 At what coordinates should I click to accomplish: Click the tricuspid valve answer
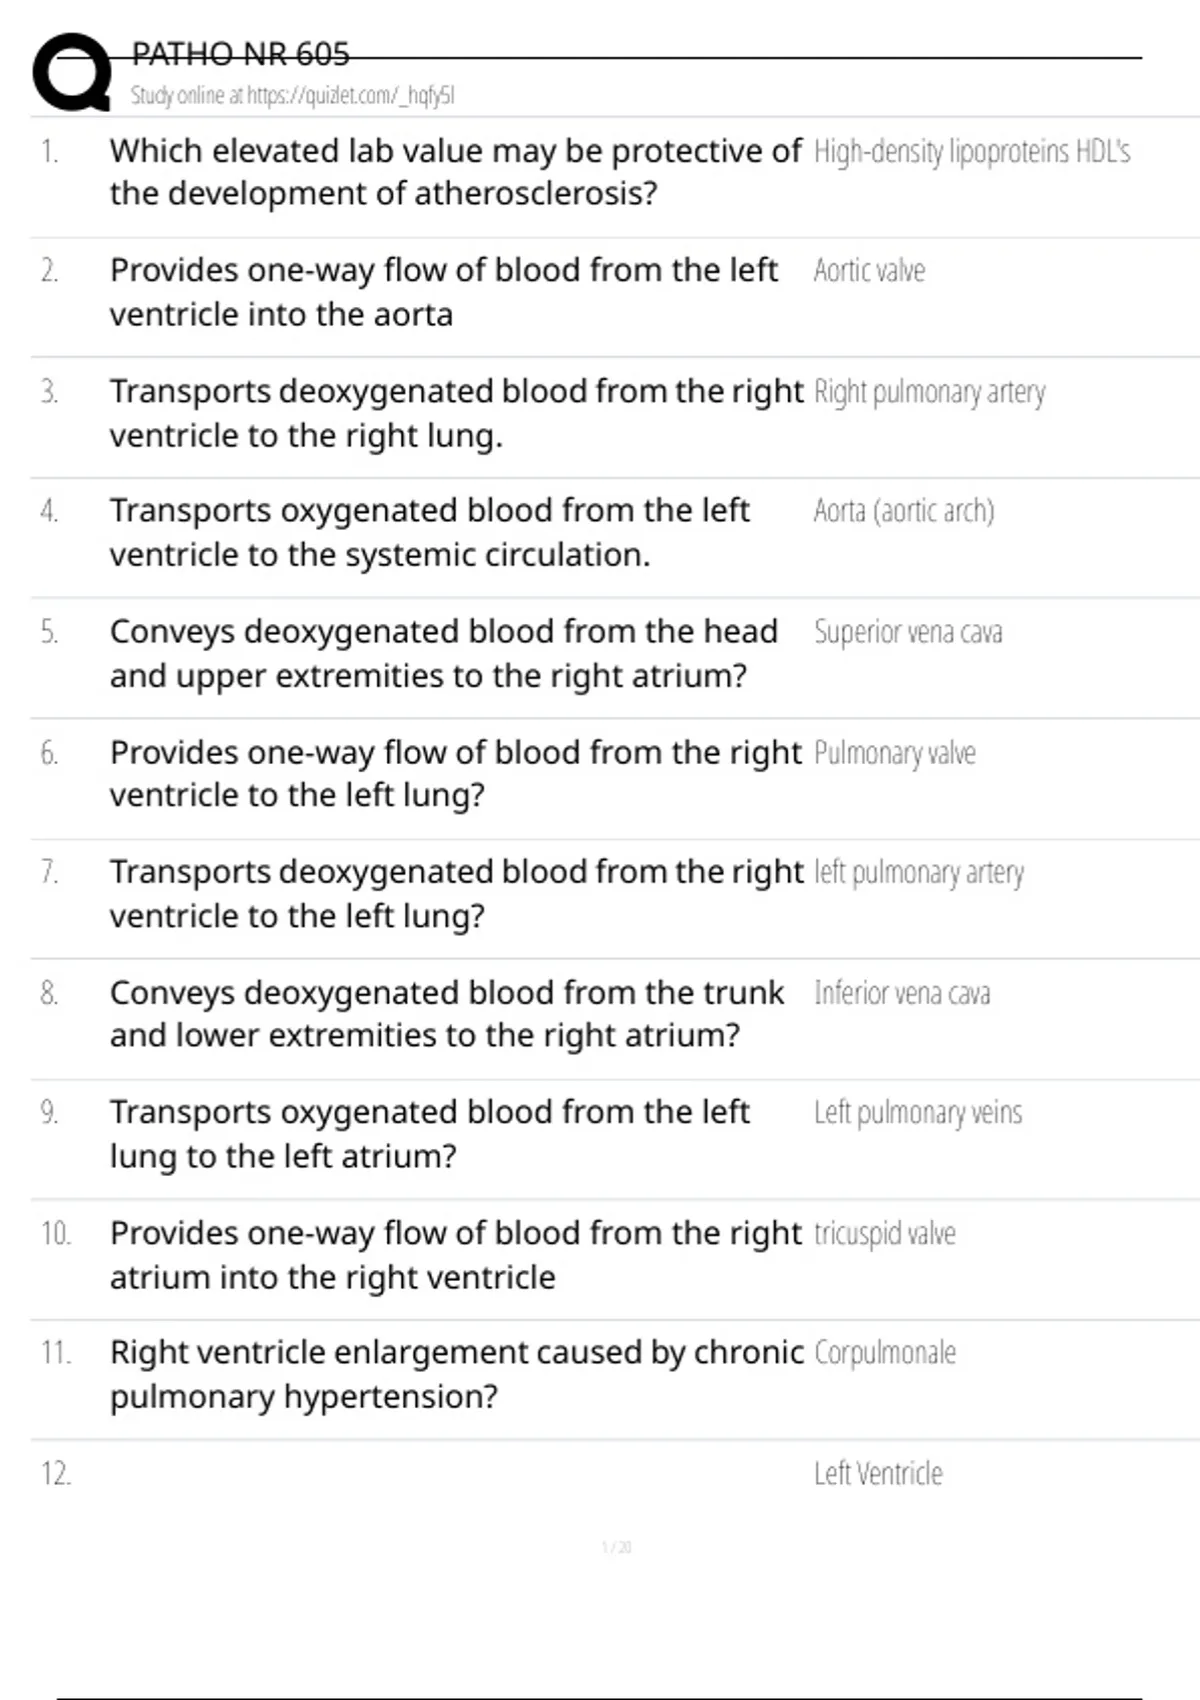point(884,1234)
